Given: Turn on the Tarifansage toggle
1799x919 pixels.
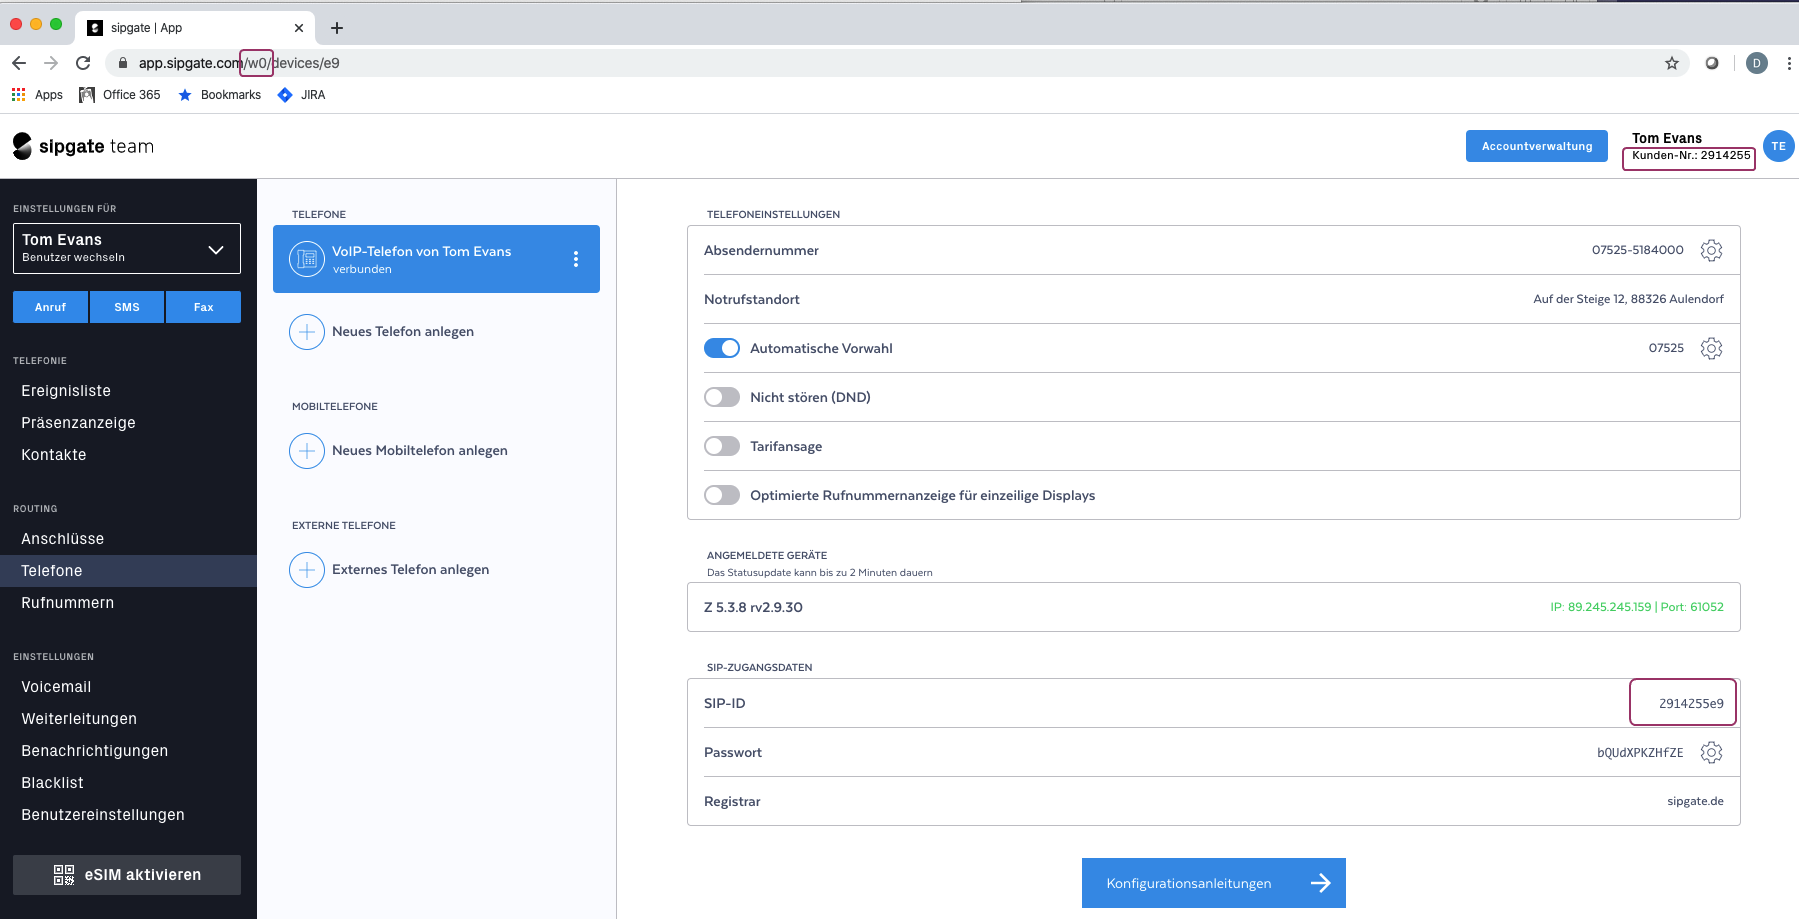Looking at the screenshot, I should pos(722,446).
